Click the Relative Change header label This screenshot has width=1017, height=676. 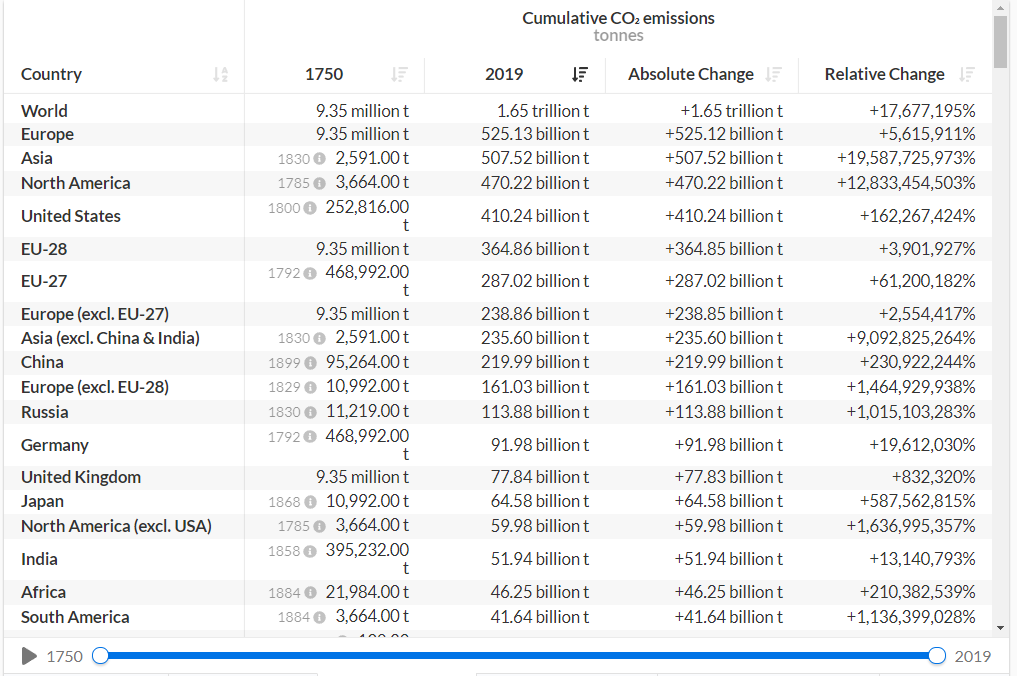(x=885, y=75)
